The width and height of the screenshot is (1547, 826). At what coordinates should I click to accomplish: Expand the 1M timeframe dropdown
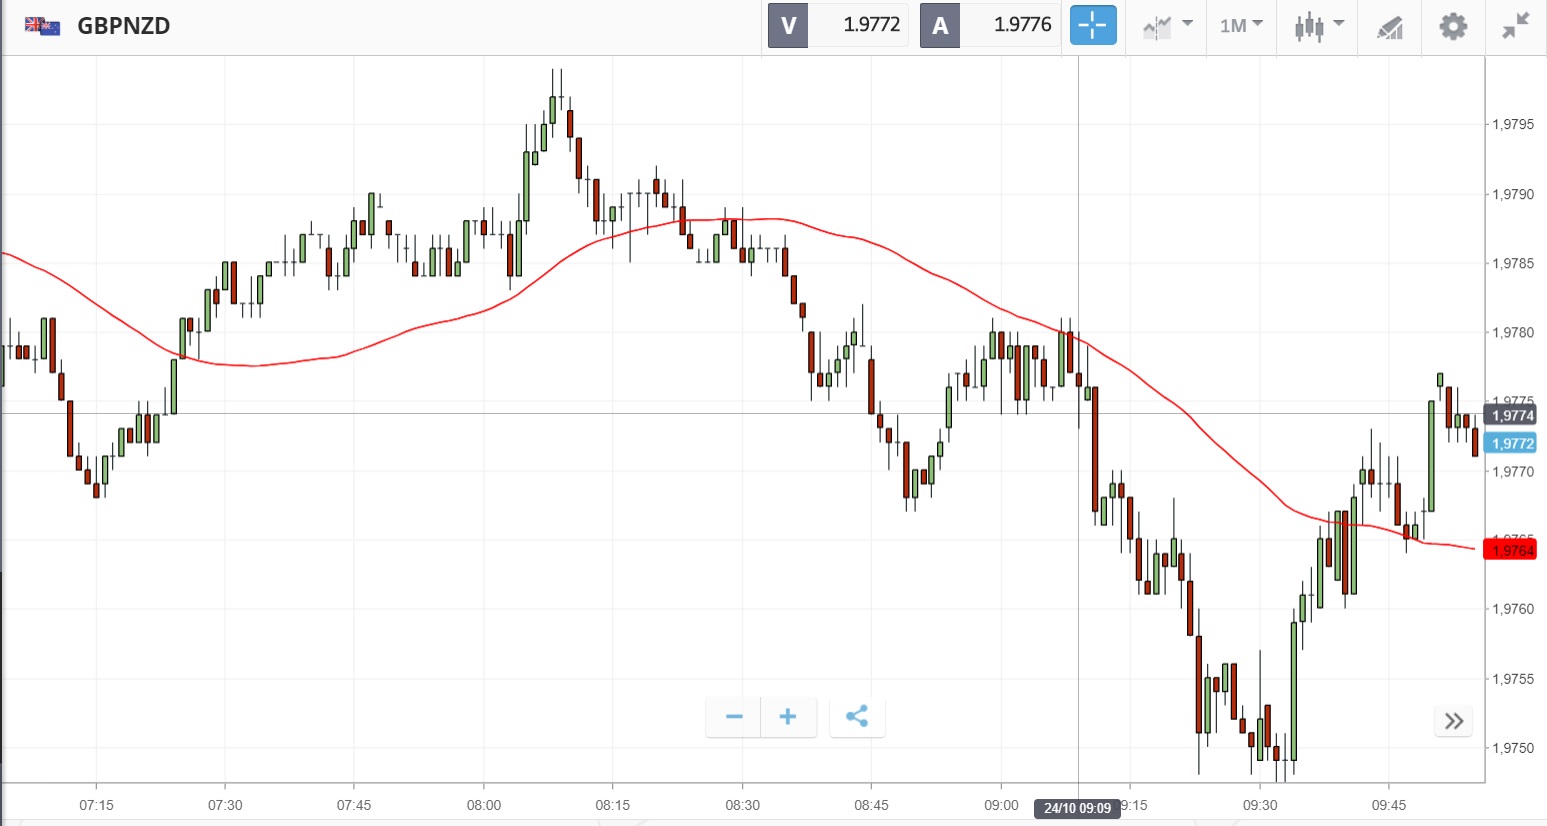(x=1241, y=26)
